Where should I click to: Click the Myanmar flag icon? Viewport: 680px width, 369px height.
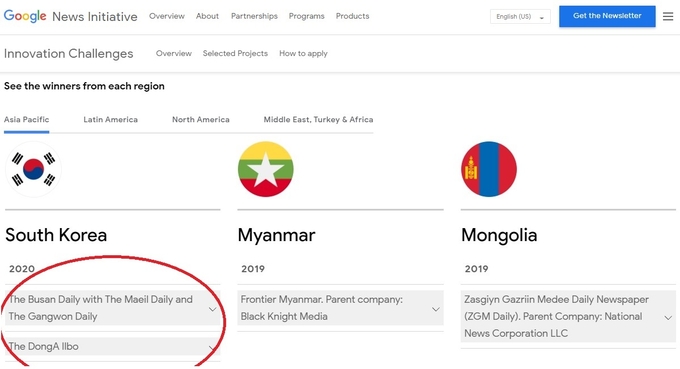click(266, 169)
